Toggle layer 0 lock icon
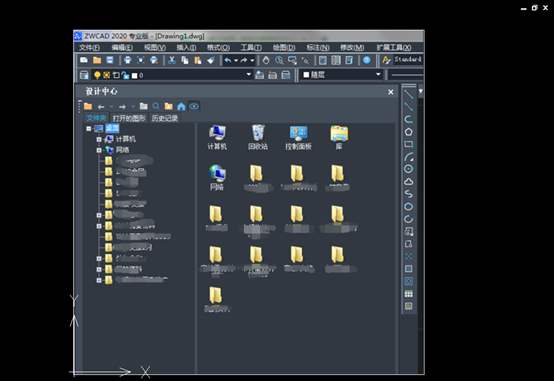 point(125,75)
